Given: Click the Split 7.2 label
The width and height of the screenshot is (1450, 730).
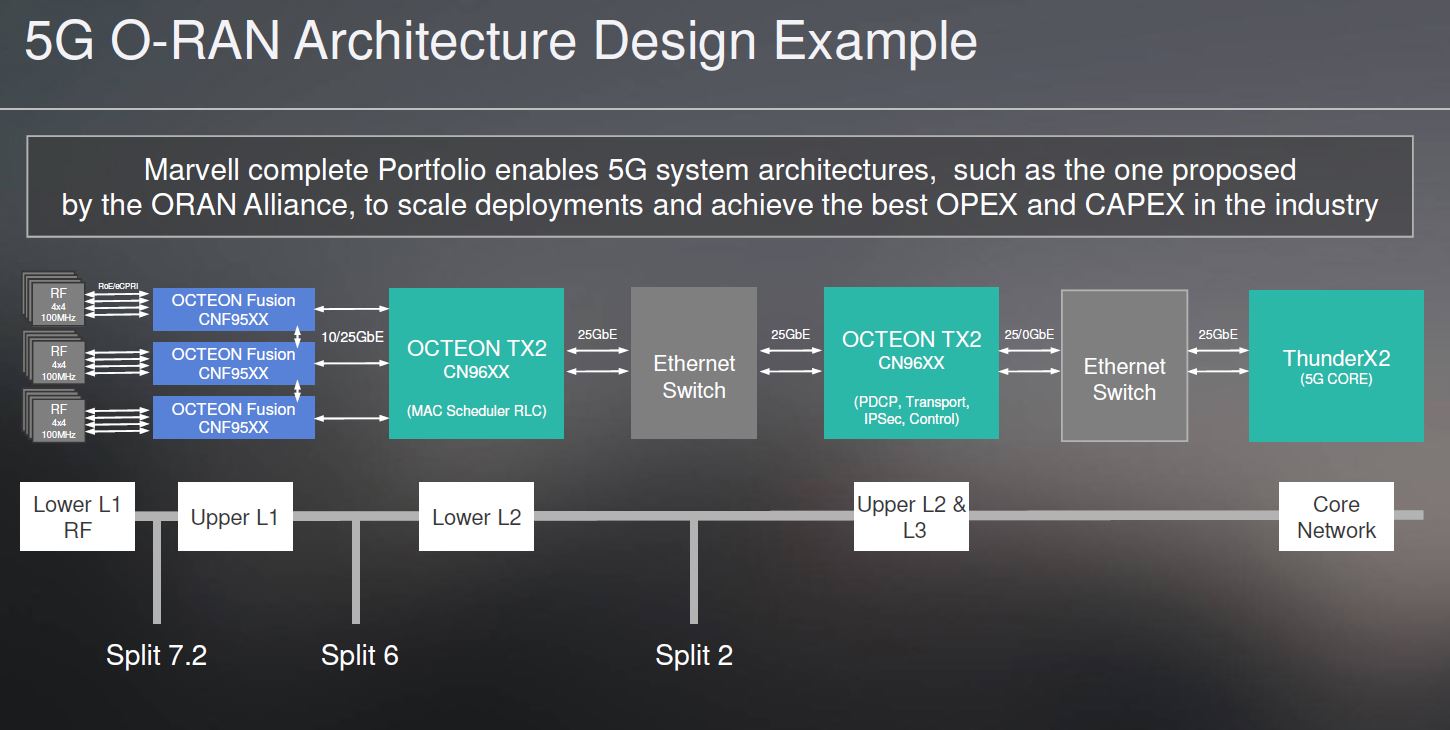Looking at the screenshot, I should (156, 656).
